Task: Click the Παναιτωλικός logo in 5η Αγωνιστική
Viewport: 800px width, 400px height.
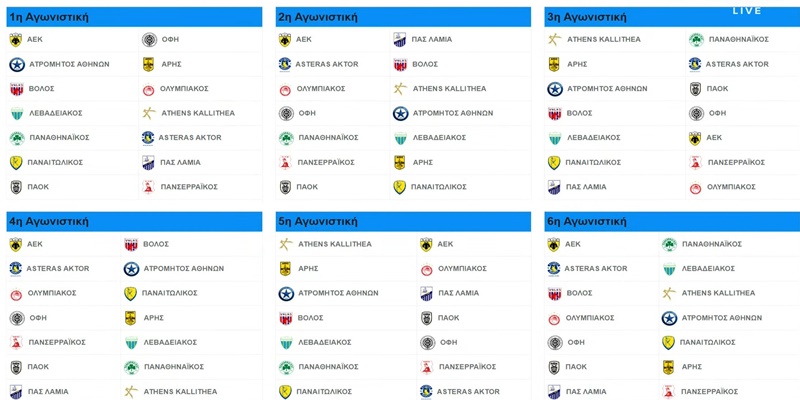Action: 285,392
